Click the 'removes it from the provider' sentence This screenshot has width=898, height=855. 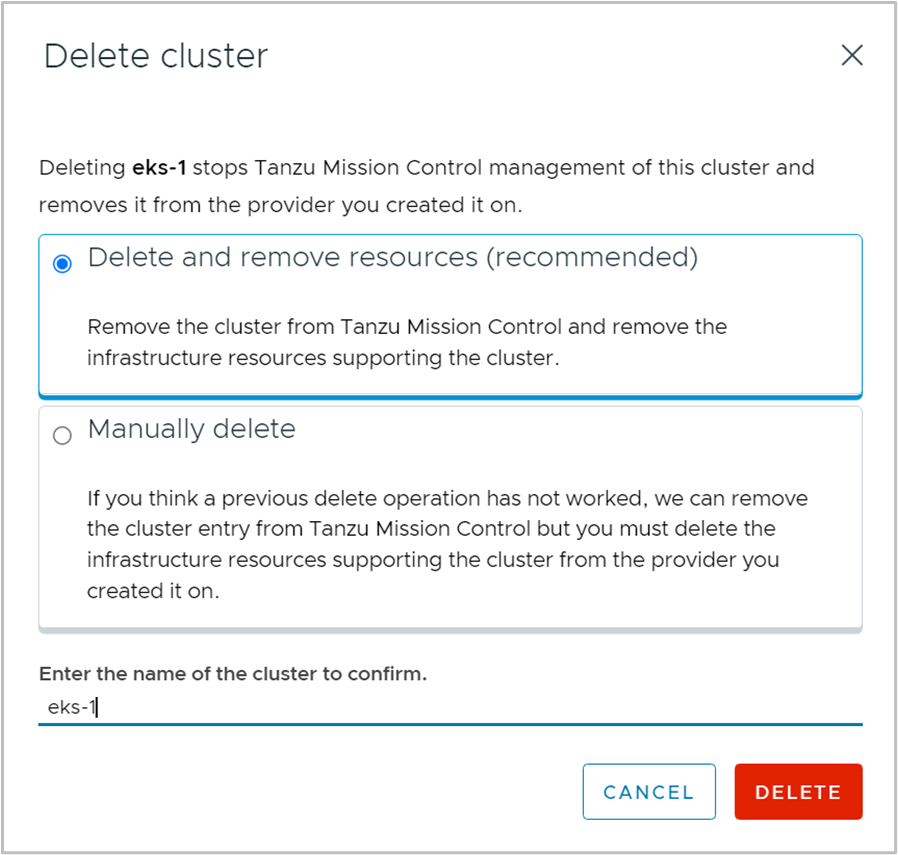tap(280, 205)
